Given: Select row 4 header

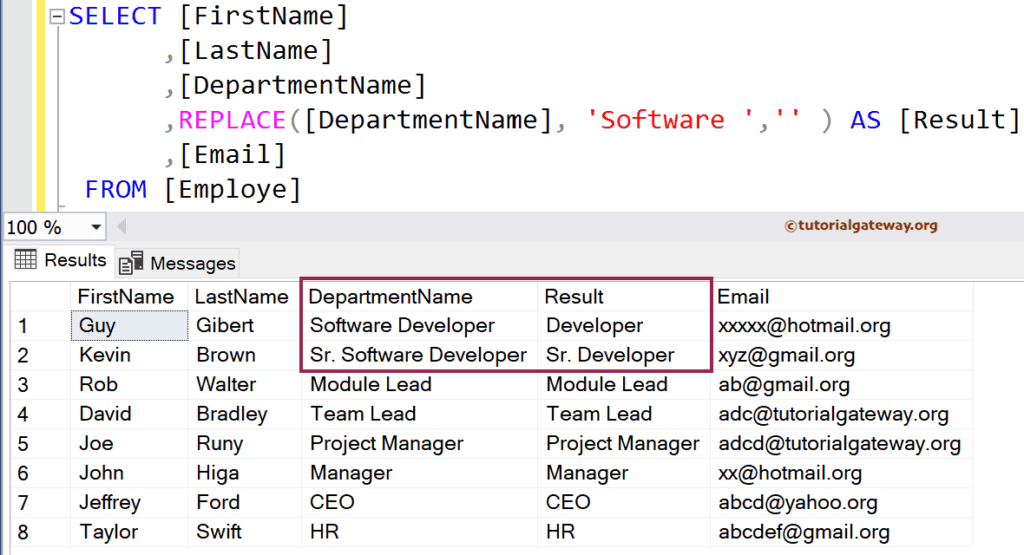Looking at the screenshot, I should pyautogui.click(x=40, y=414).
